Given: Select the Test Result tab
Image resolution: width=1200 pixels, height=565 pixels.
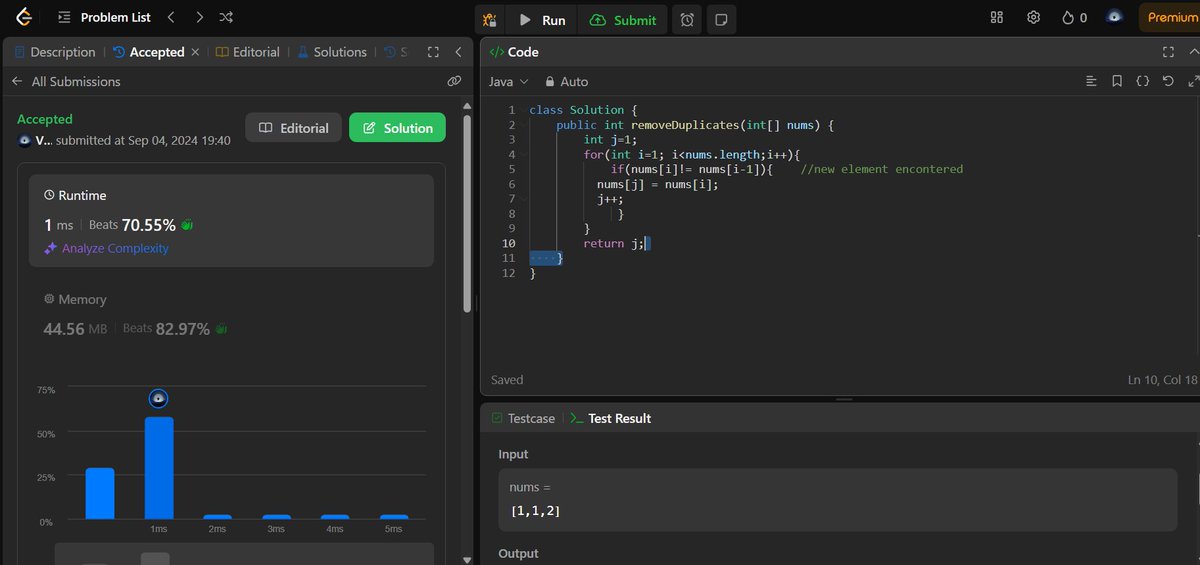Looking at the screenshot, I should click(610, 418).
